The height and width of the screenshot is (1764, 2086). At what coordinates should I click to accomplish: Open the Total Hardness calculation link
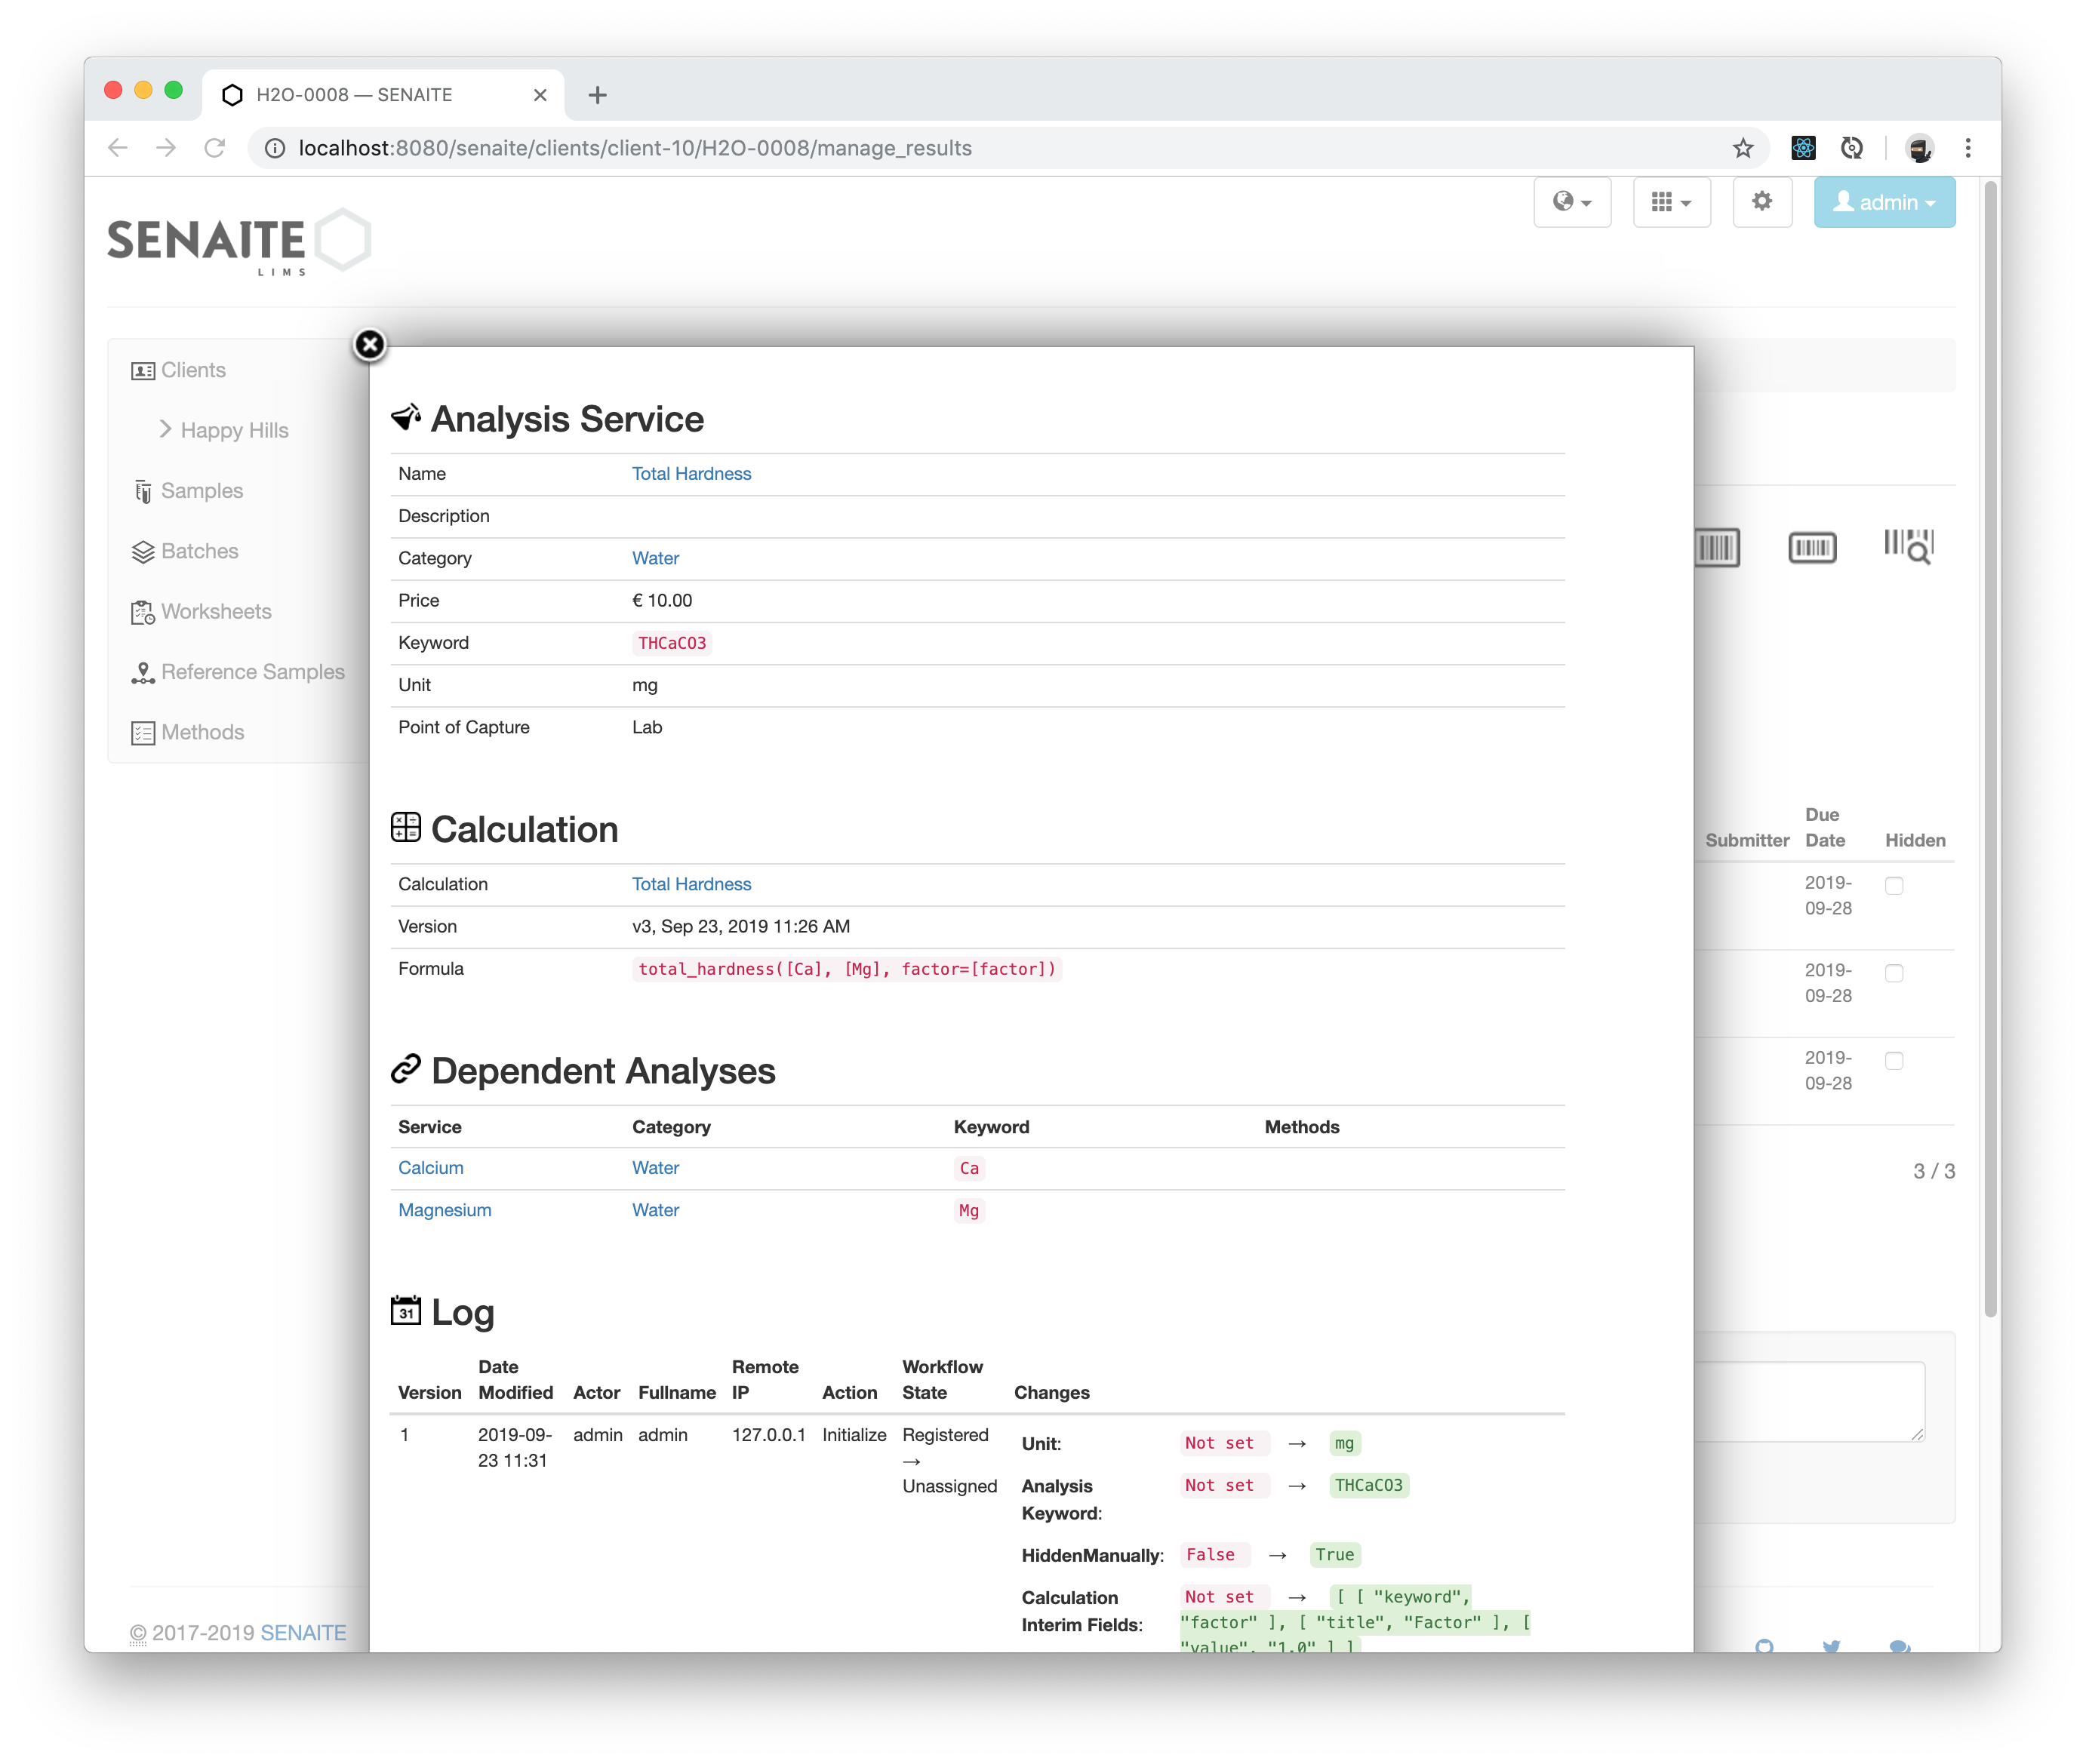click(x=690, y=884)
